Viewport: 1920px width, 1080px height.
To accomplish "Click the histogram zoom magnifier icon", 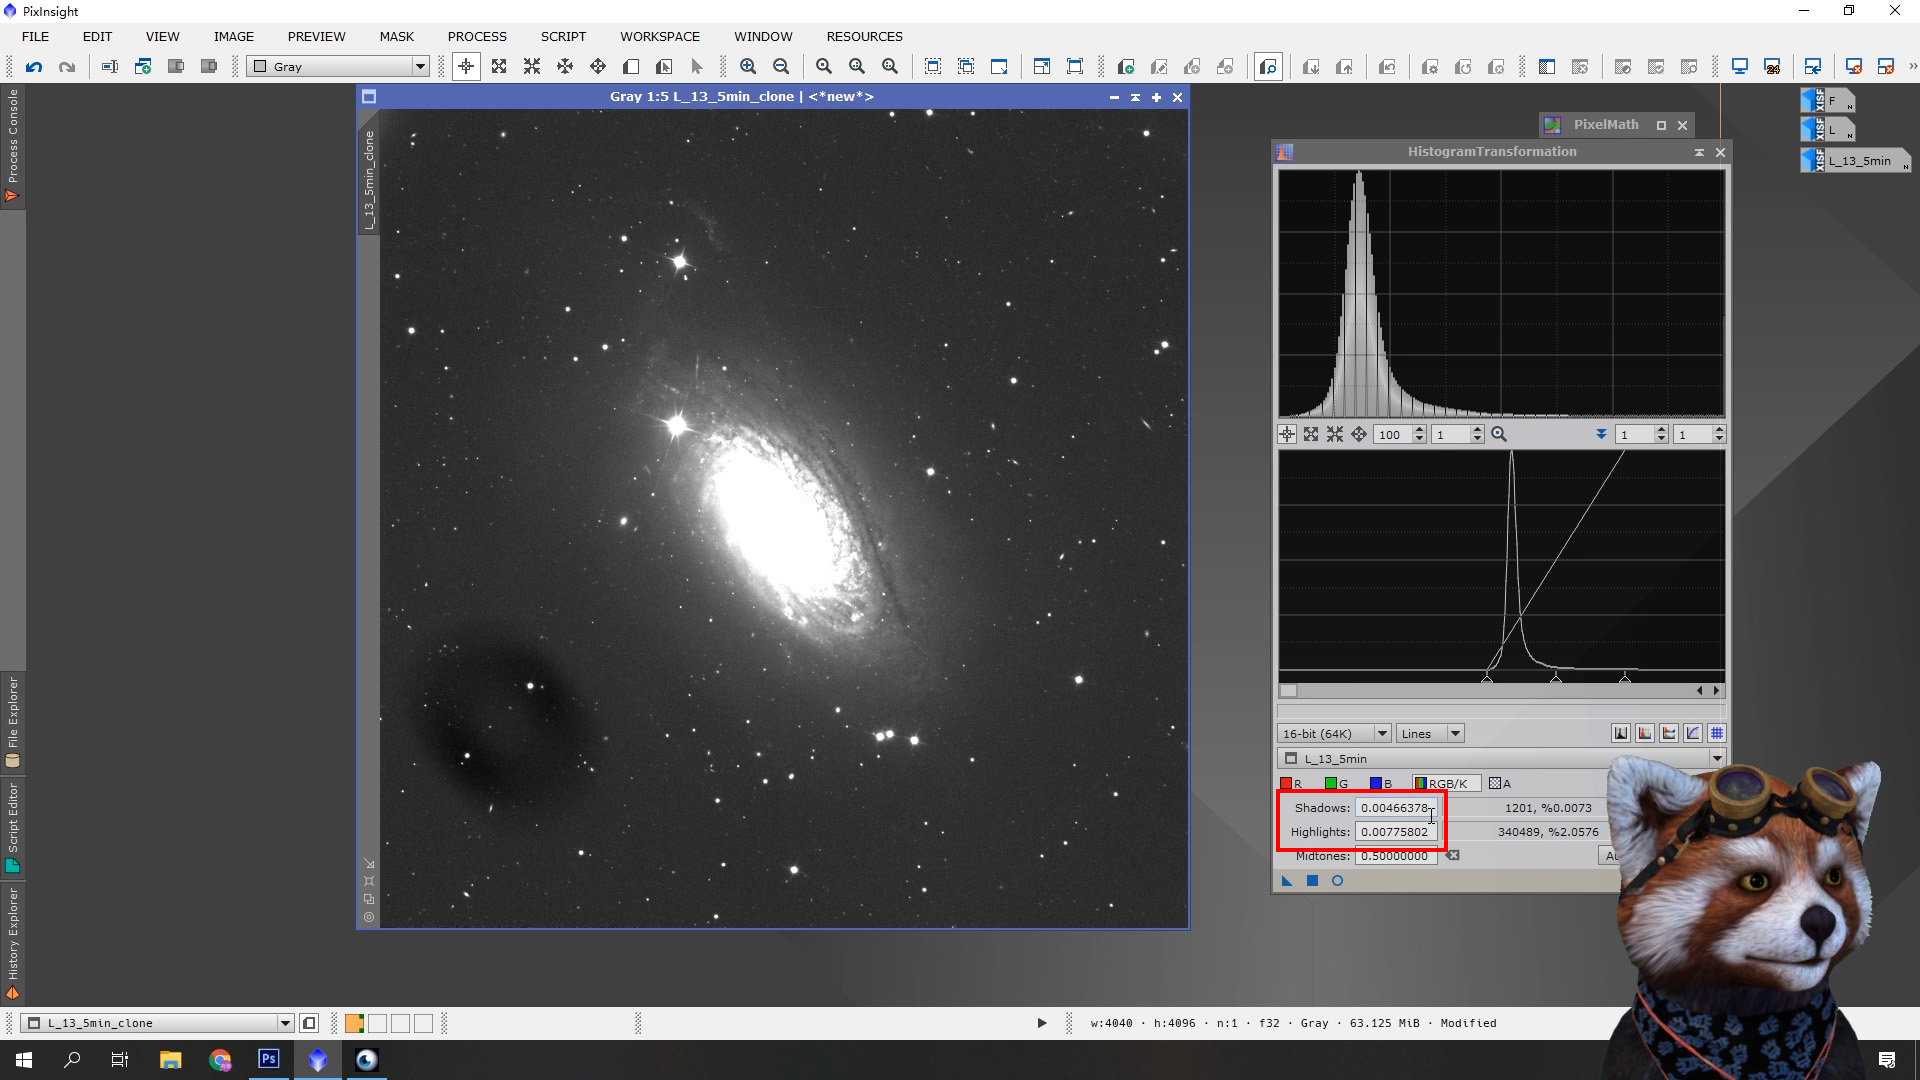I will pyautogui.click(x=1499, y=434).
